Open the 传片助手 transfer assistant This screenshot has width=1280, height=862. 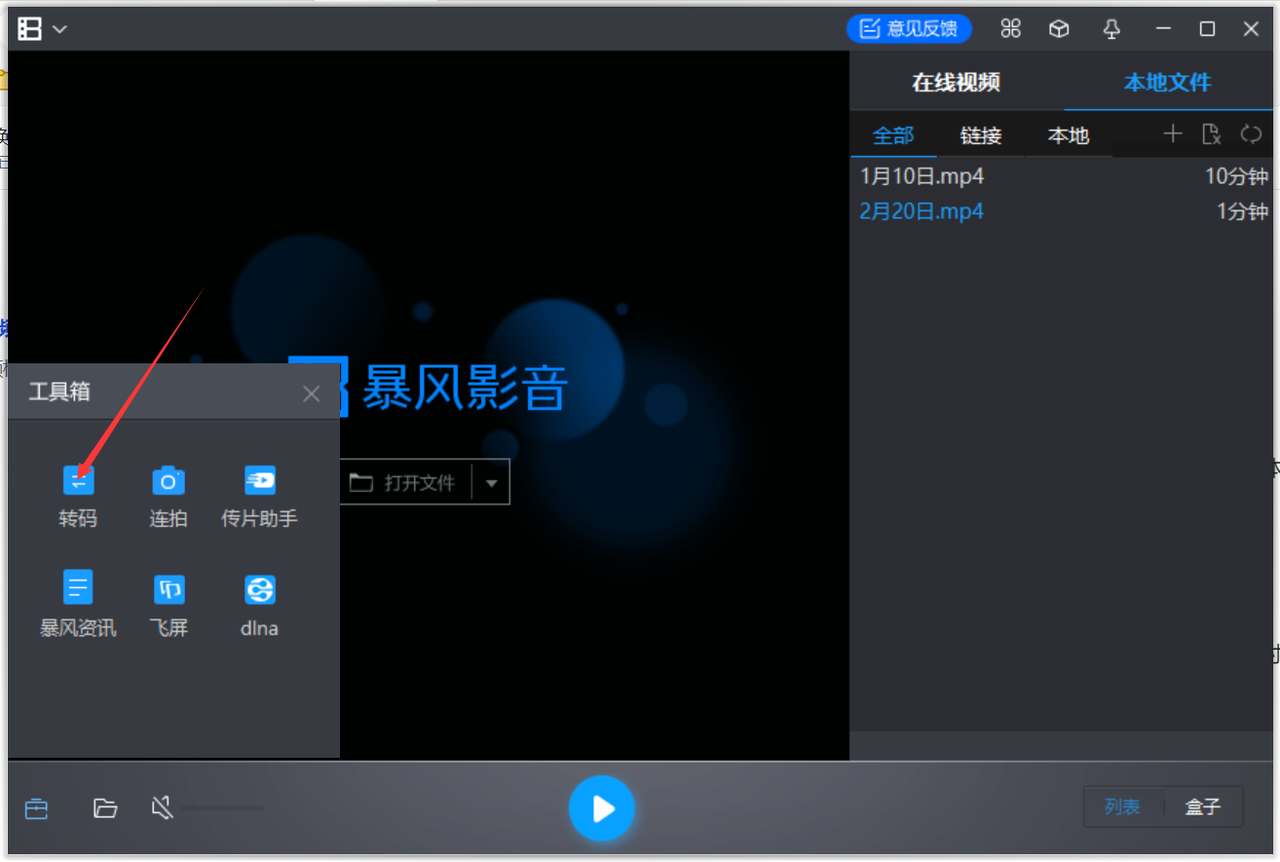[x=259, y=496]
